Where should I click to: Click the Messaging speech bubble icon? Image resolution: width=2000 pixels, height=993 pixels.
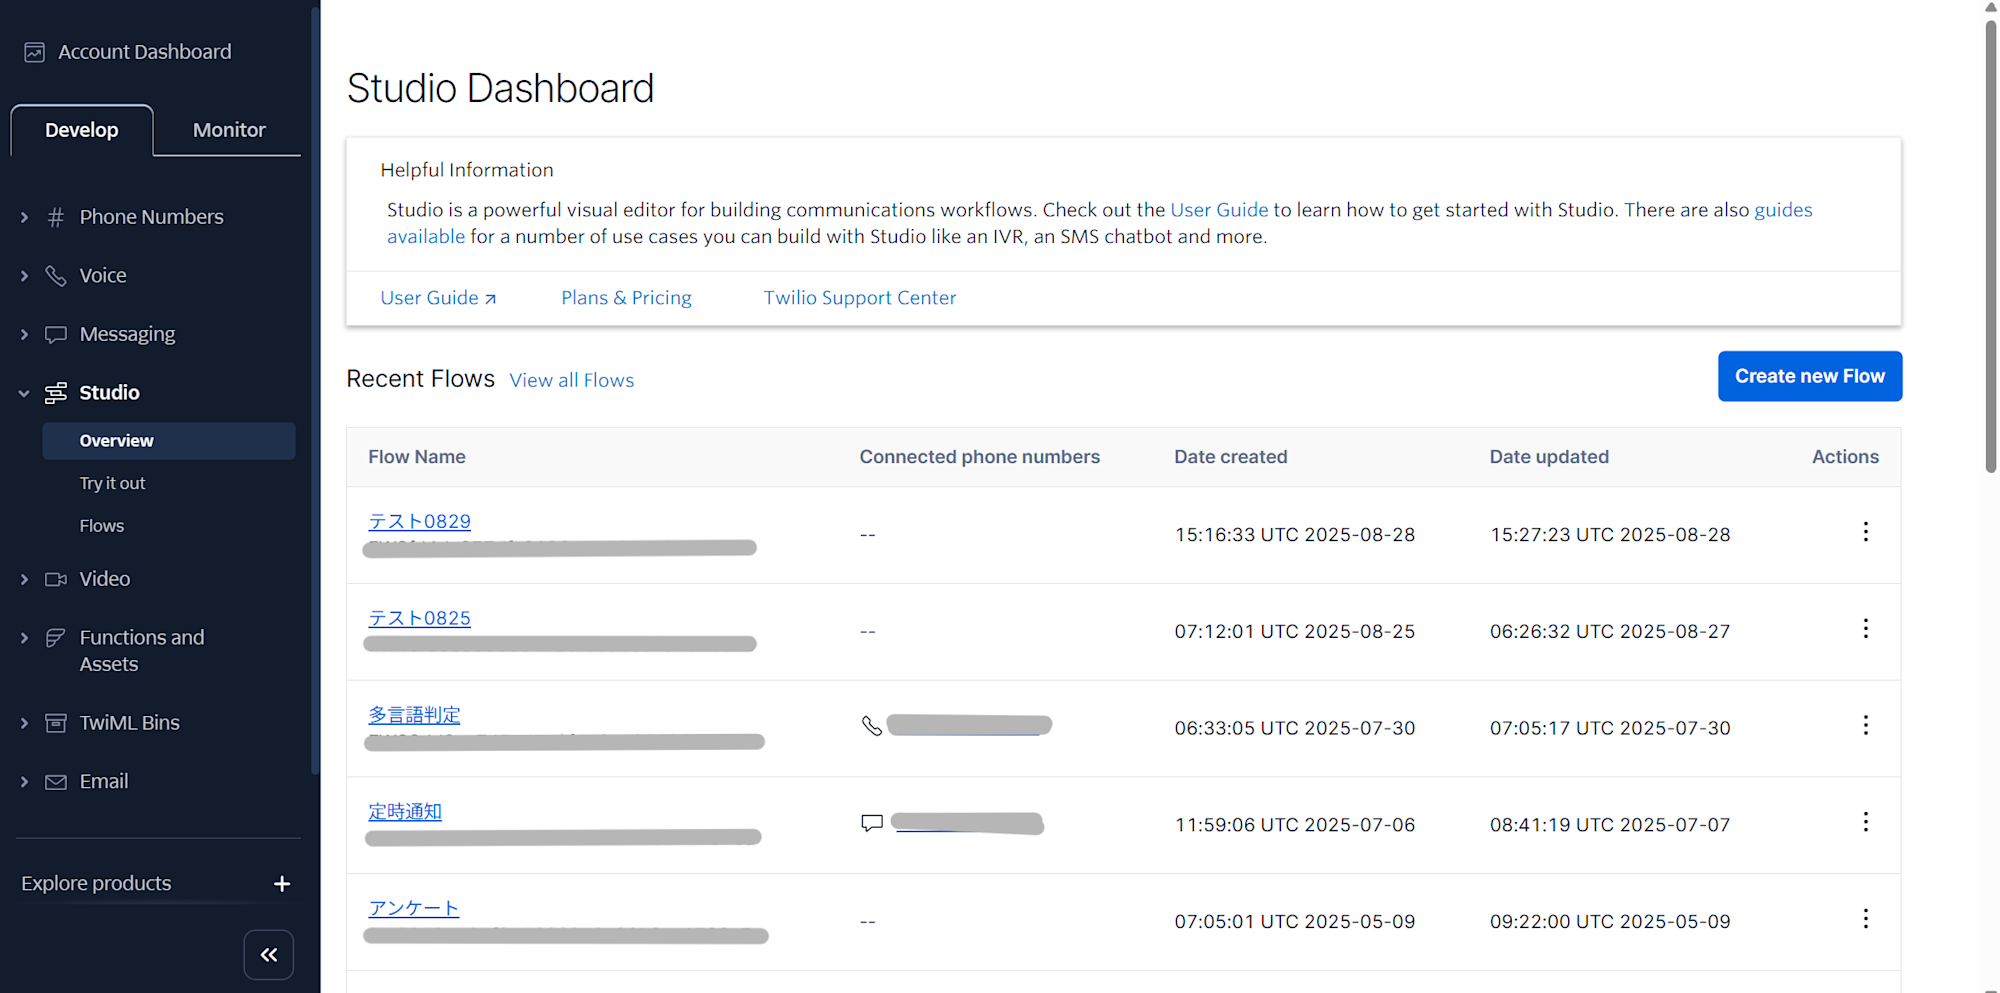(56, 334)
